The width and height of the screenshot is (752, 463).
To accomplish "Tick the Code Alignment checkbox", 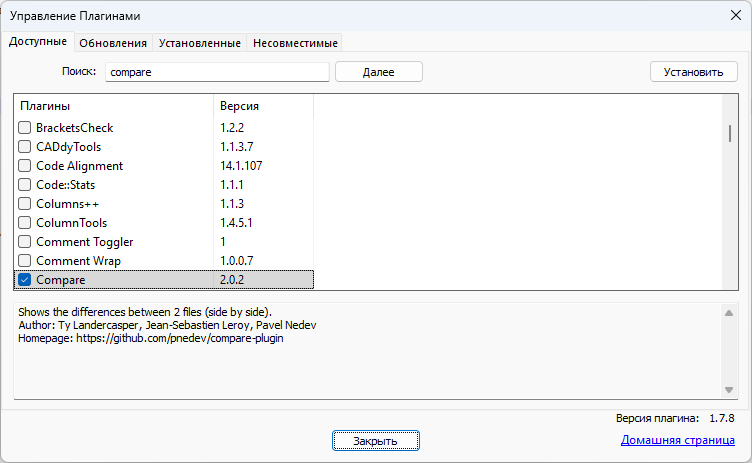I will (x=25, y=166).
